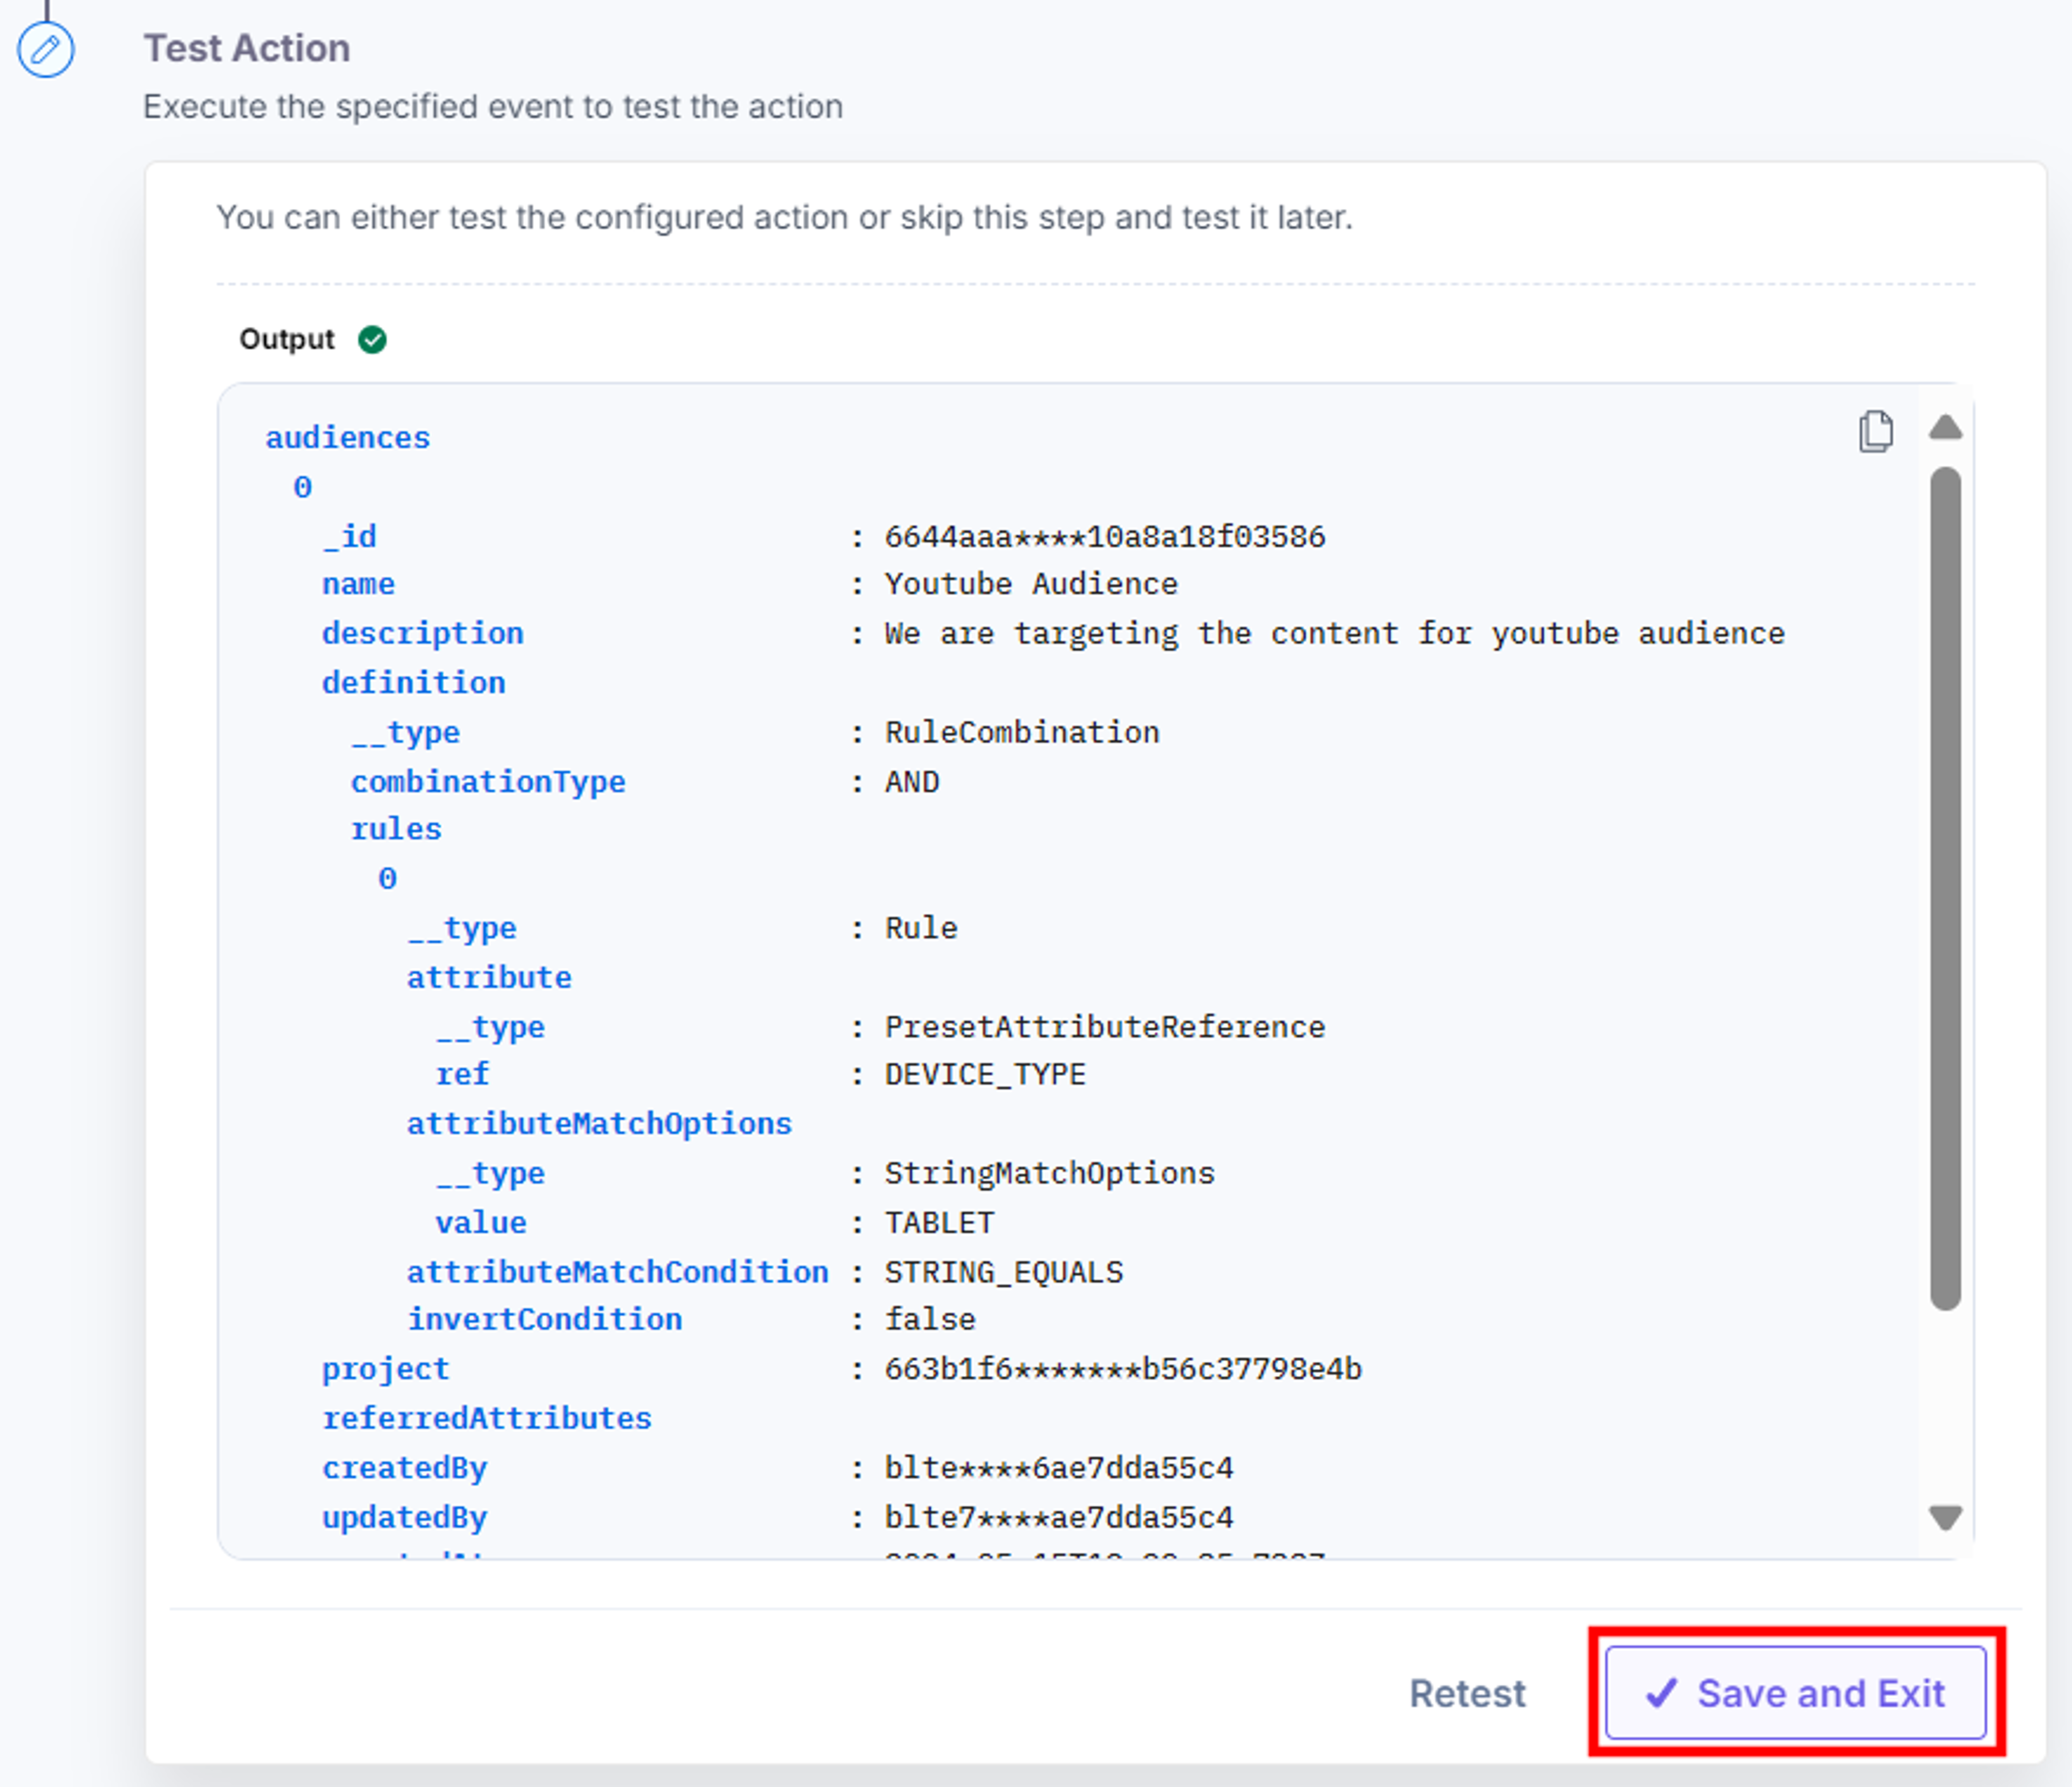Click the output panel's scroll up arrow
This screenshot has width=2072, height=1787.
click(1945, 428)
